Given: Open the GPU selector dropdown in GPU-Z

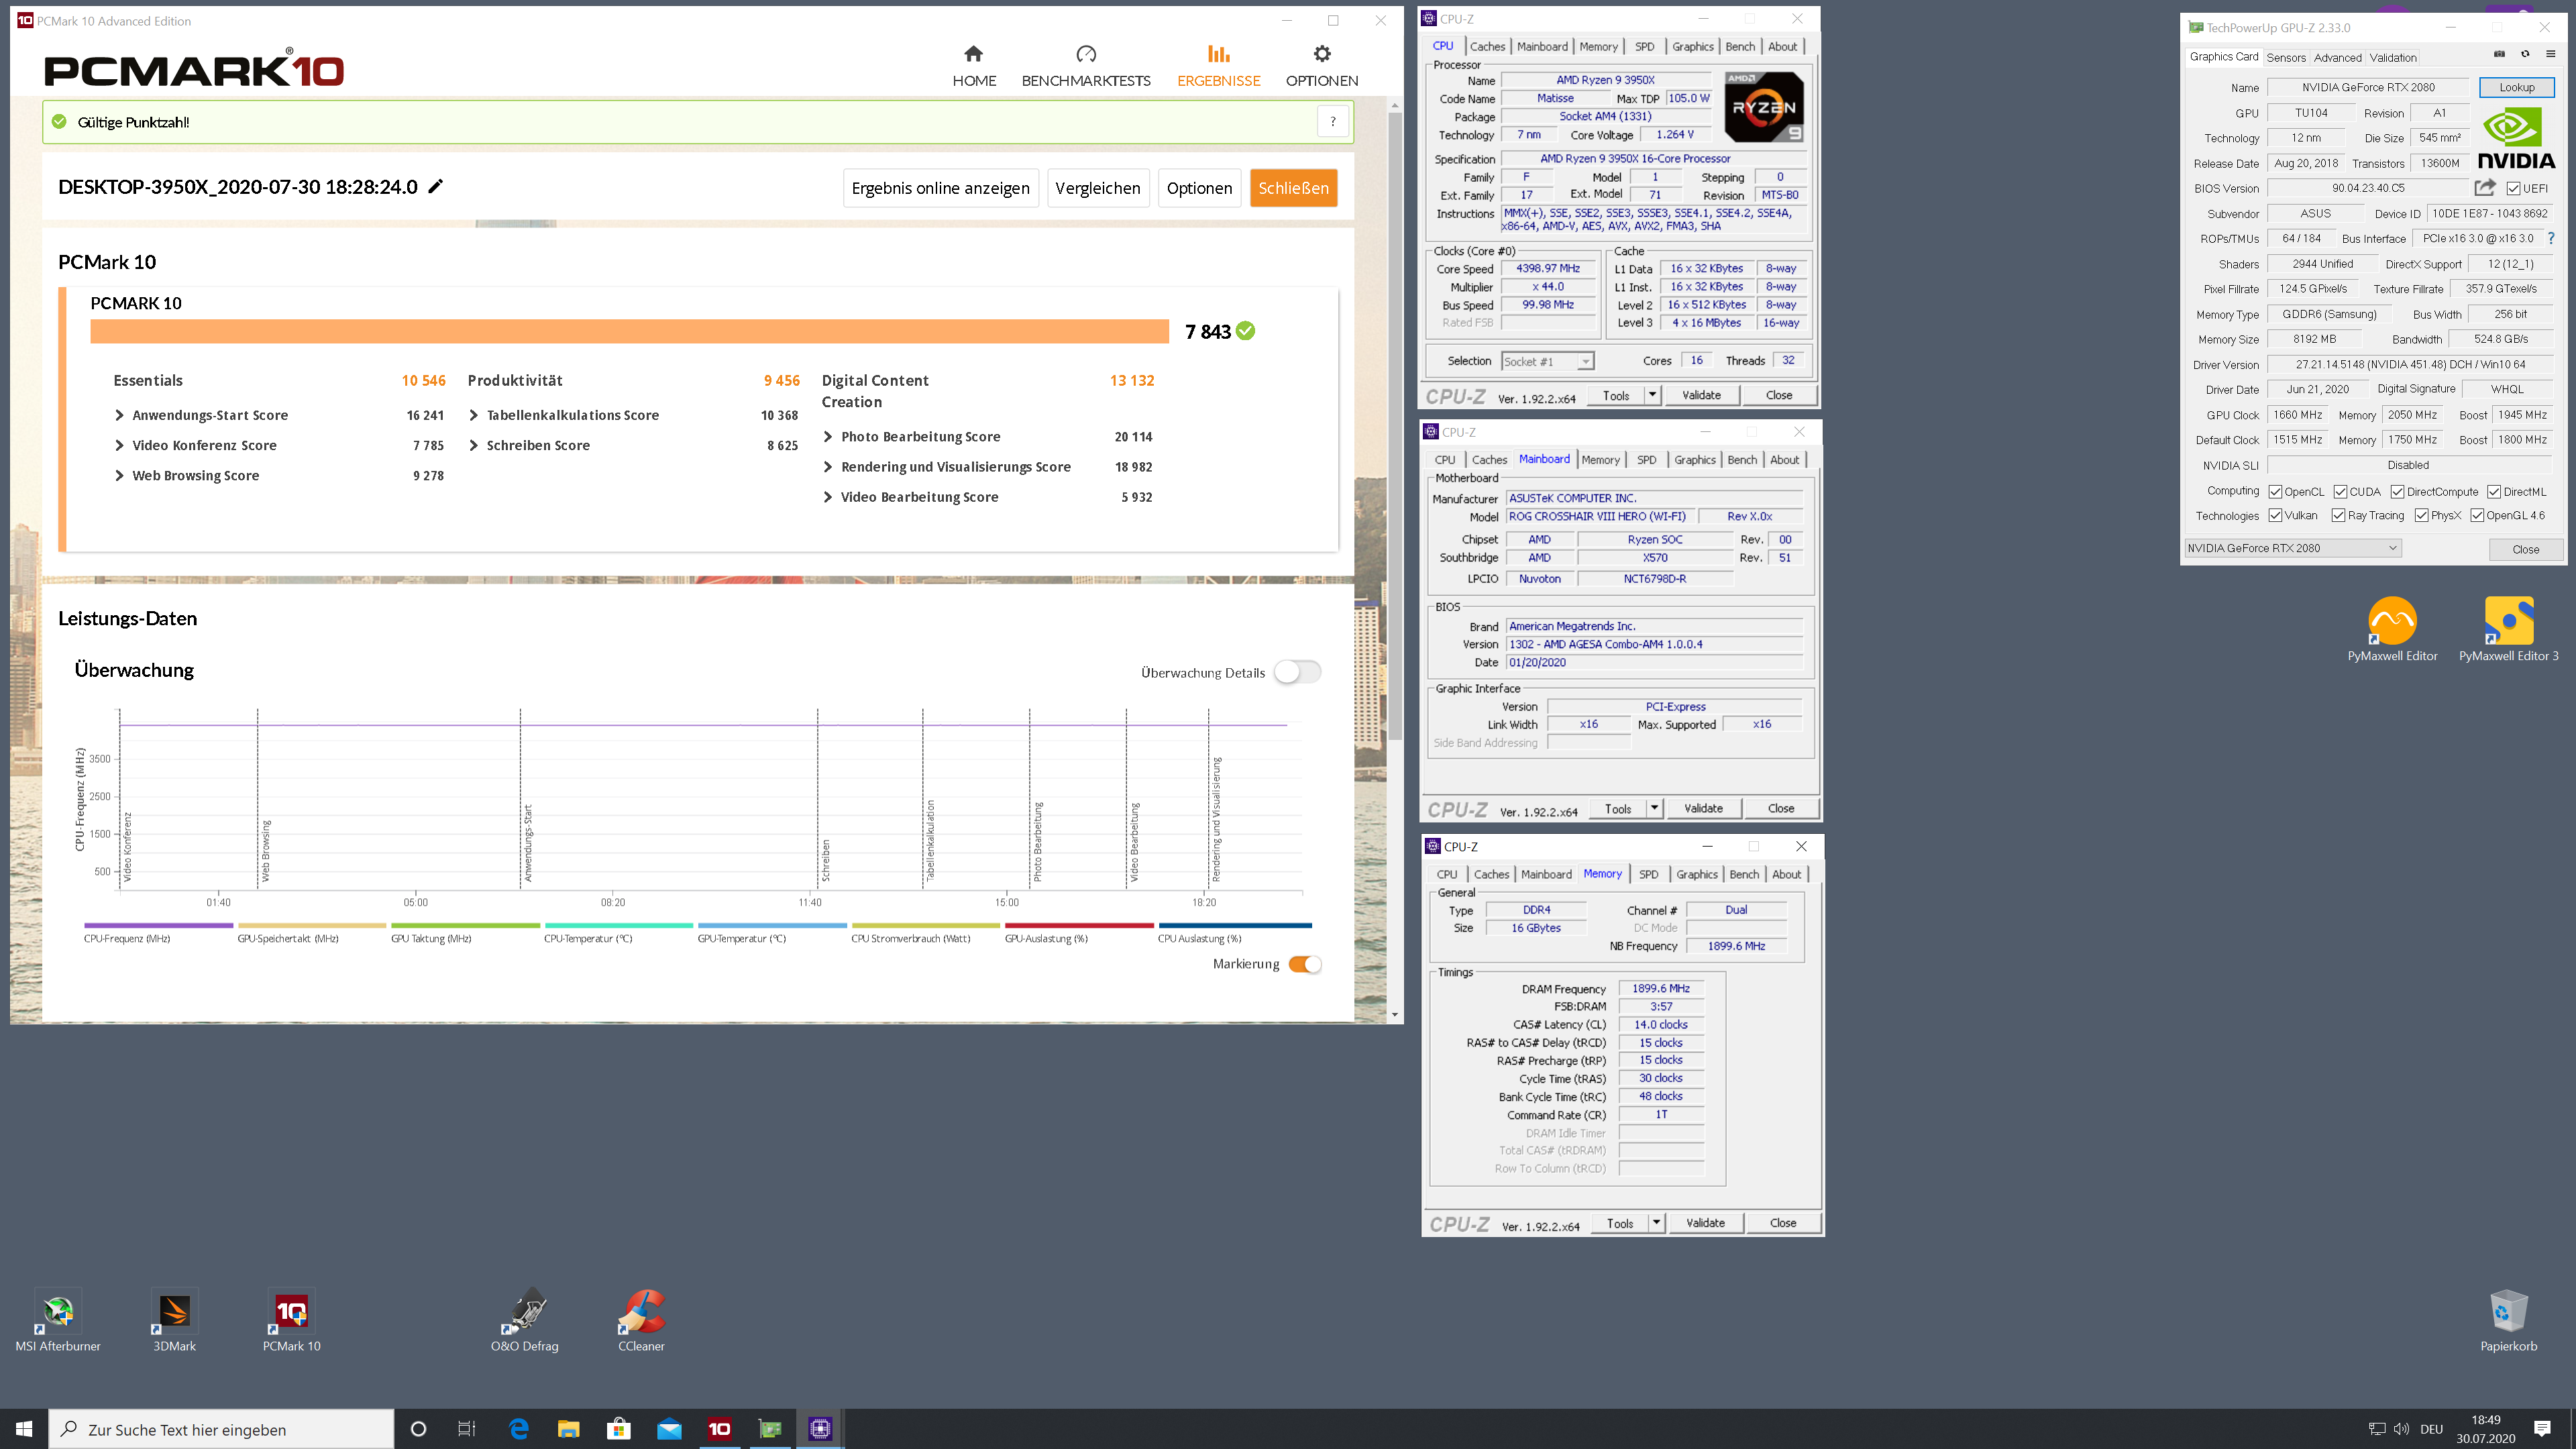Looking at the screenshot, I should [x=2292, y=548].
